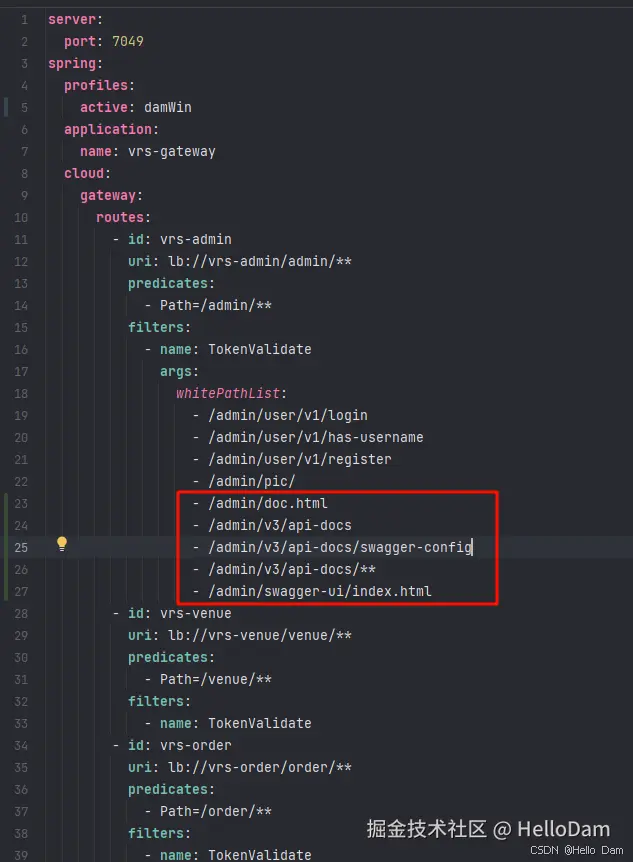Click the uri lb://vrs-venue/venue/**
Image resolution: width=633 pixels, height=862 pixels.
(260, 635)
